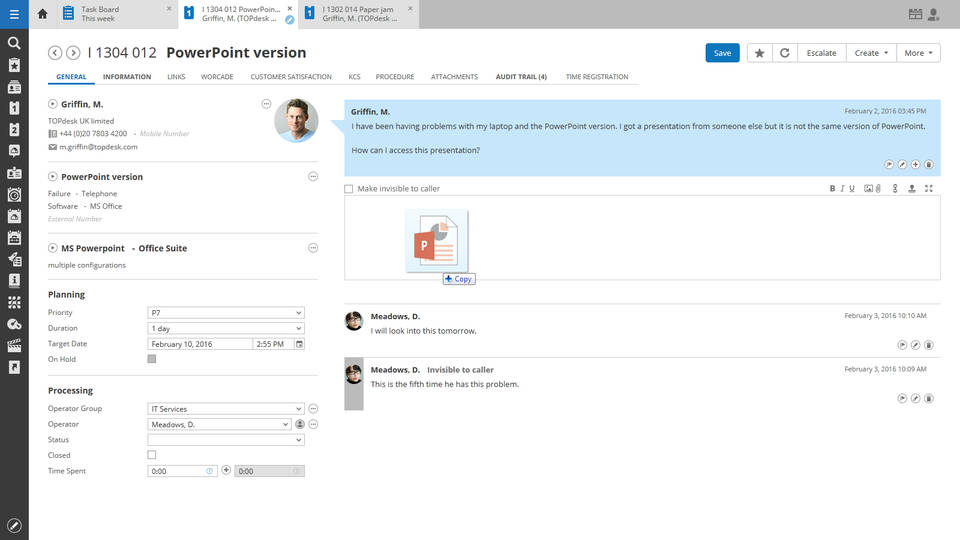Go to previous incident arrow
Screen dimensions: 960x540
coord(55,53)
